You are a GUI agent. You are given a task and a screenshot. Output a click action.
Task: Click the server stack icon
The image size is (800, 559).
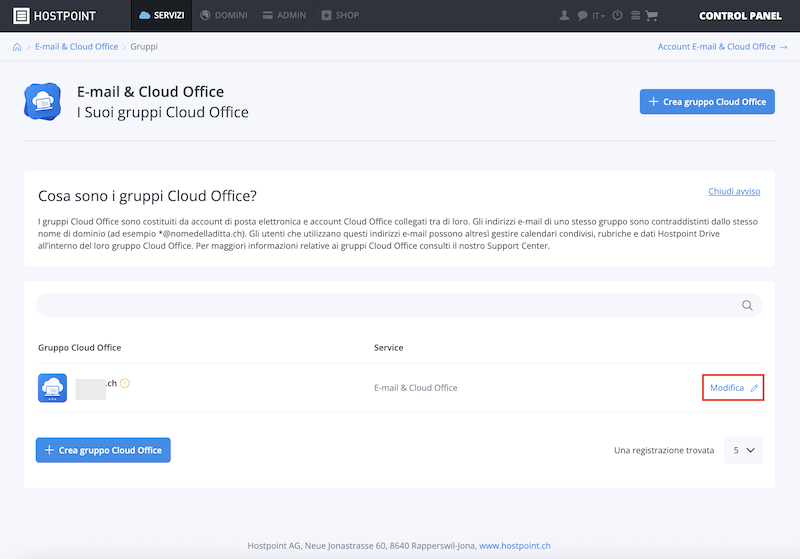635,15
